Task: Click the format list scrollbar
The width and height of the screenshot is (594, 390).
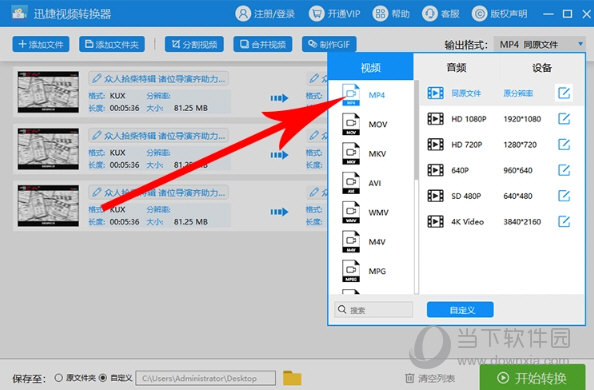Action: pos(416,131)
